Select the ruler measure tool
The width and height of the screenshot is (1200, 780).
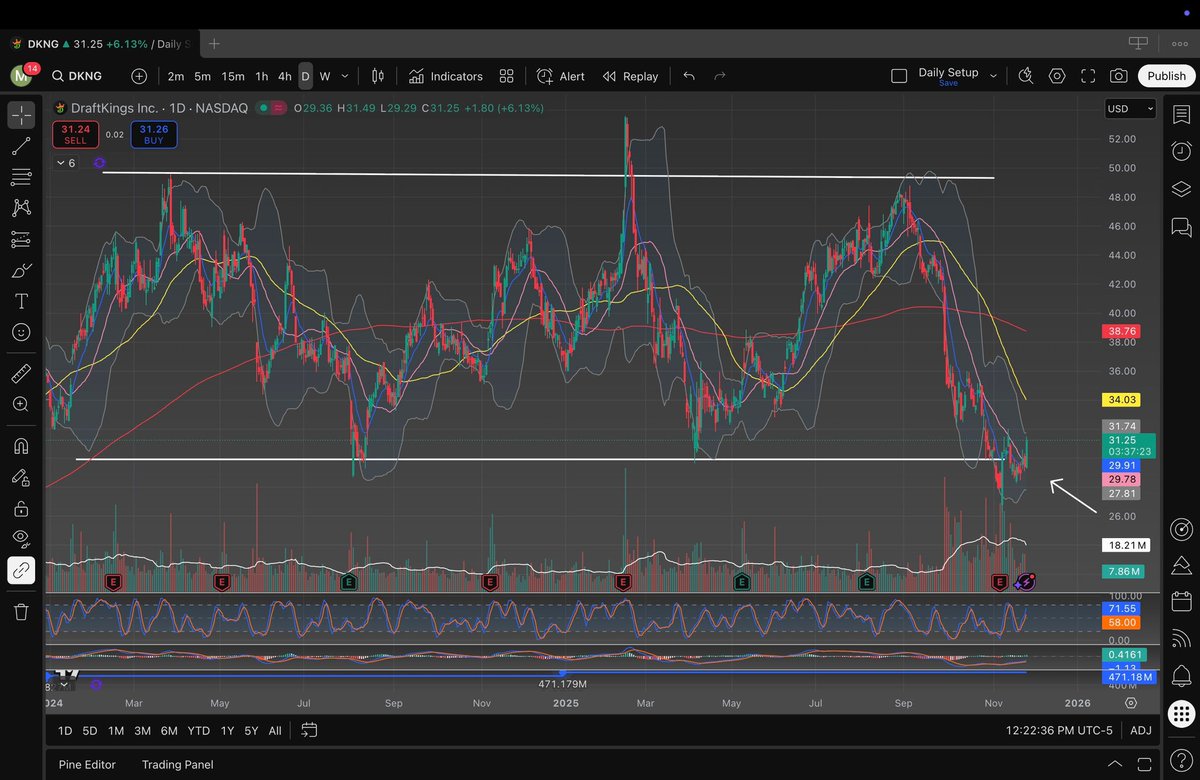pos(21,373)
